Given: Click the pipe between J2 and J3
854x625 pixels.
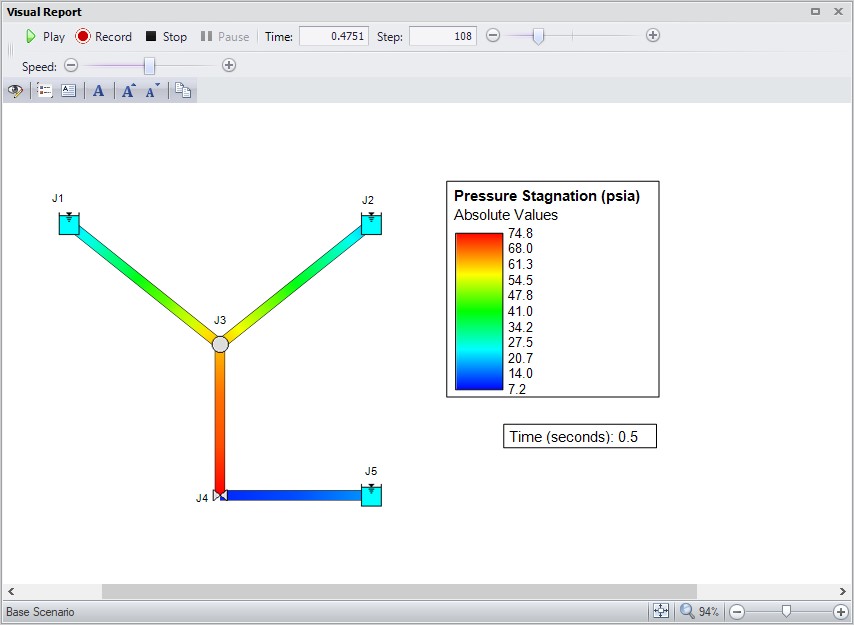Looking at the screenshot, I should [x=294, y=285].
